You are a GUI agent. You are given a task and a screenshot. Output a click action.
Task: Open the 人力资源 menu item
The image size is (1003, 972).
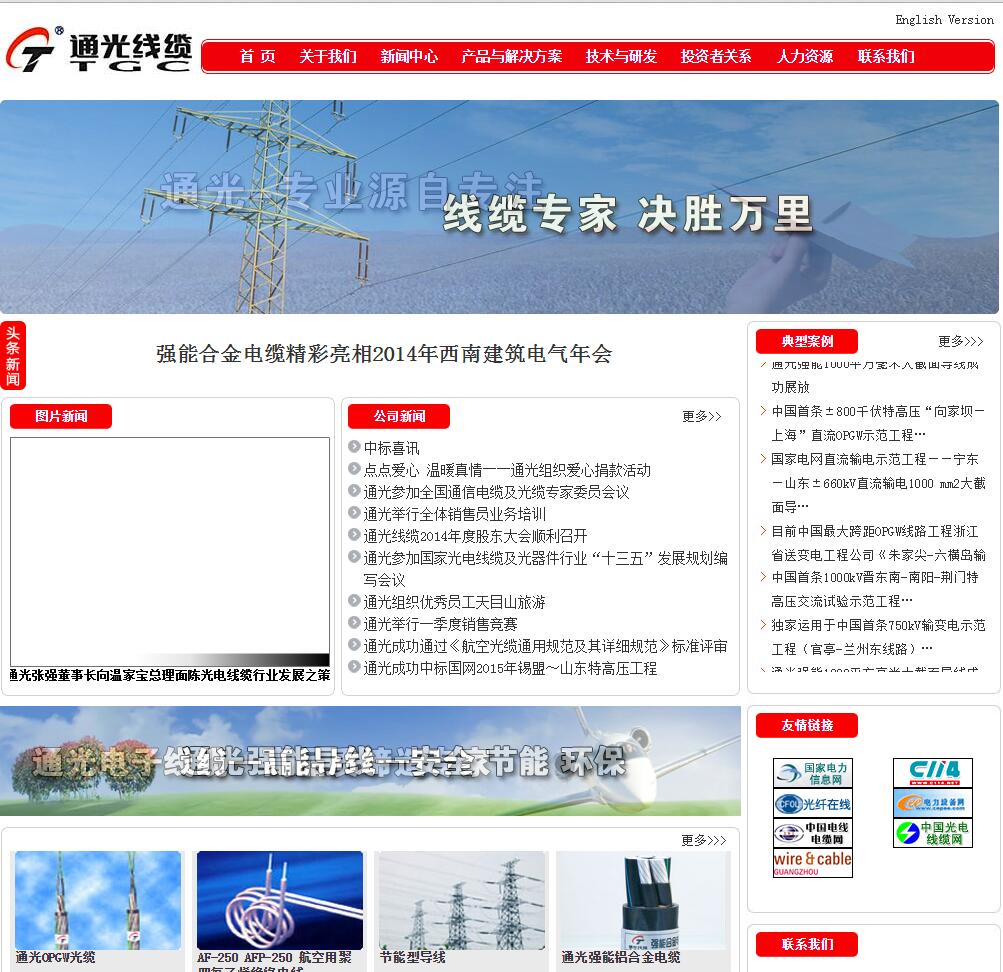(805, 56)
